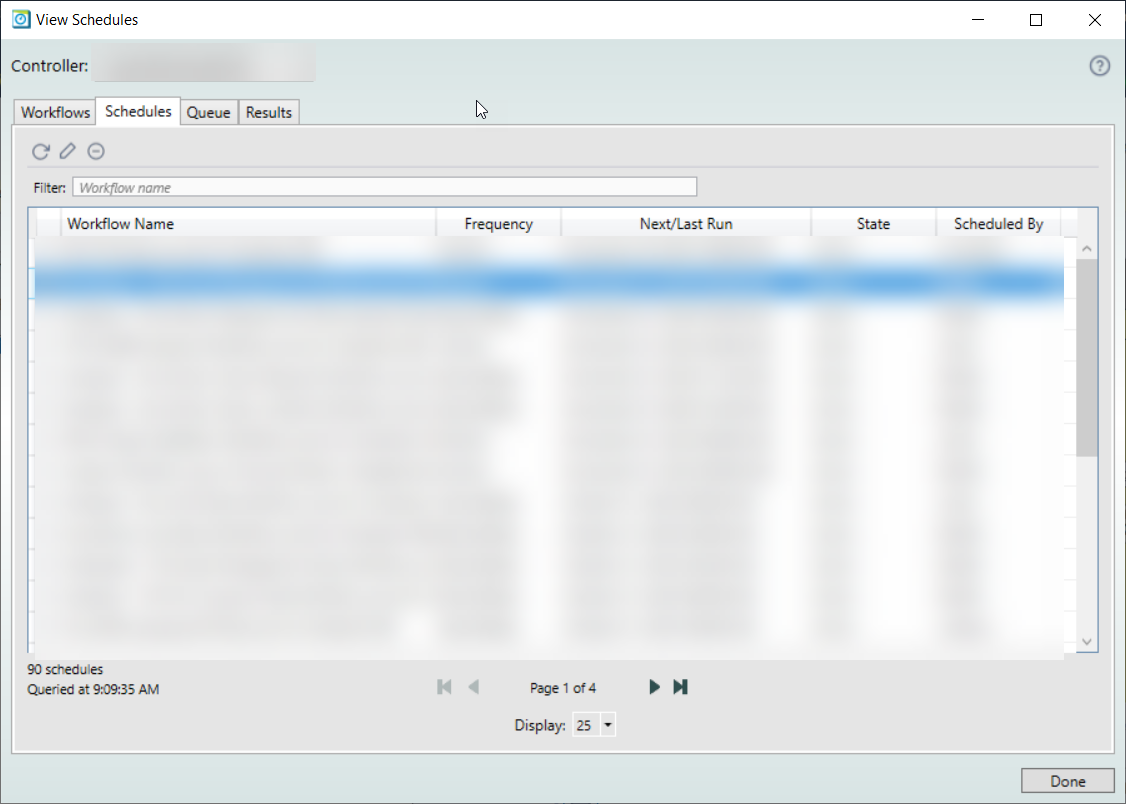Select the edit schedule pencil icon
1126x804 pixels.
[67, 150]
